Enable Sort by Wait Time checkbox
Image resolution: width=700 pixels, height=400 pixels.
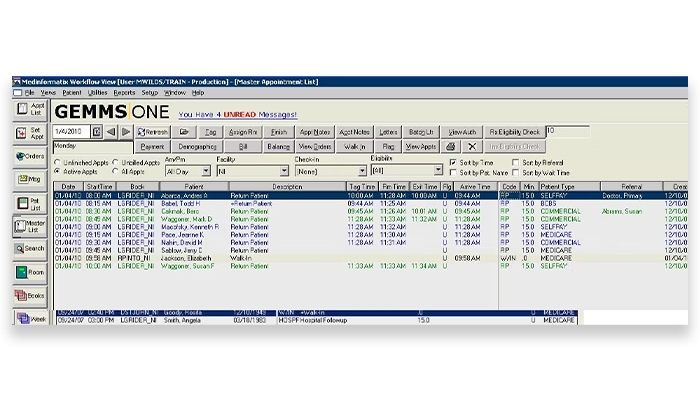[x=516, y=172]
